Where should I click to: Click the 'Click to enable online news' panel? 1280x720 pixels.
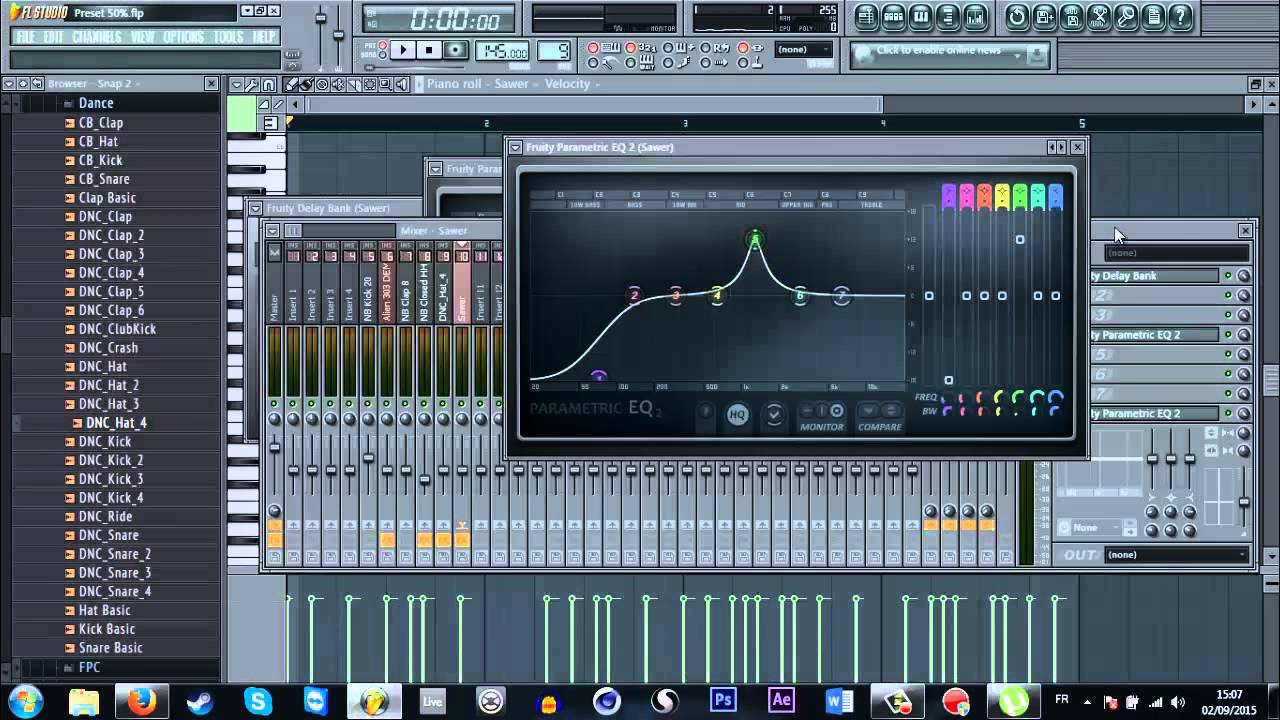(x=949, y=55)
